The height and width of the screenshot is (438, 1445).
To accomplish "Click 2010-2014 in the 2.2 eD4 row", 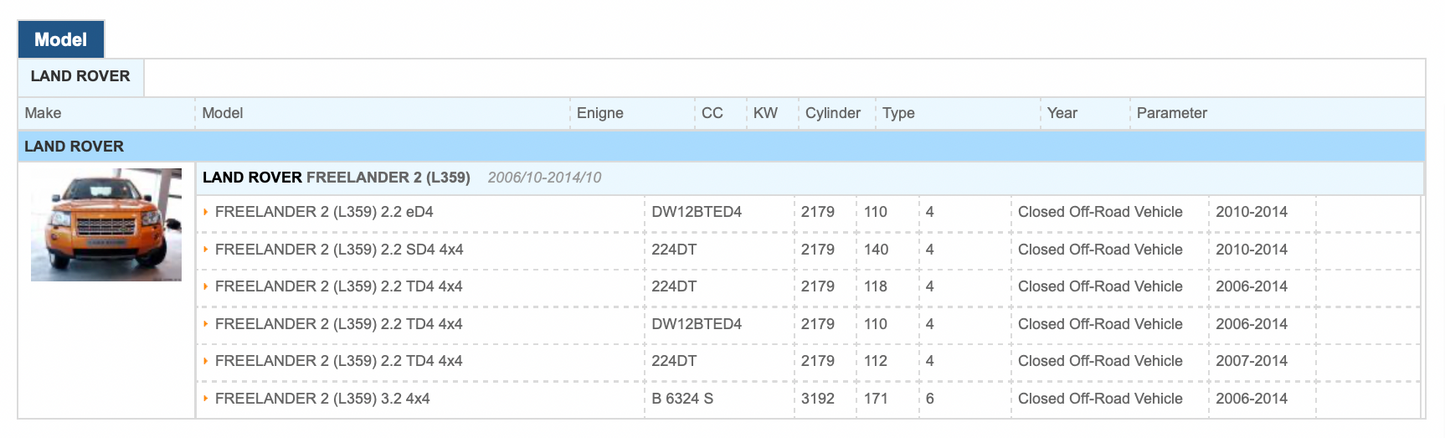I will click(x=1252, y=212).
